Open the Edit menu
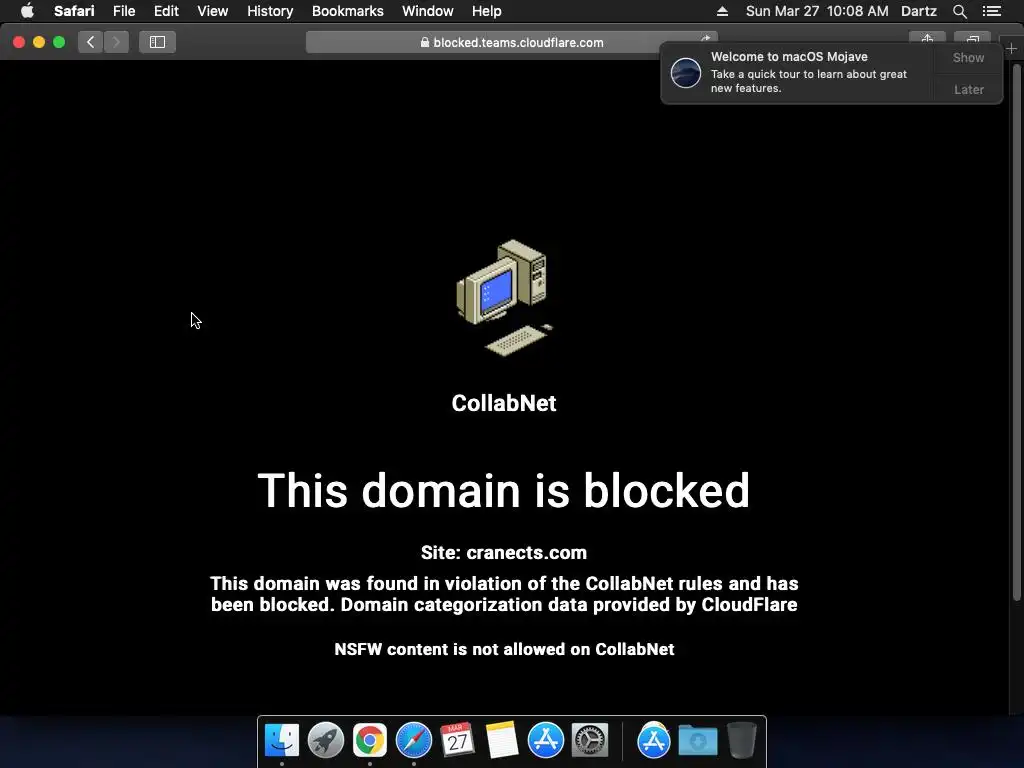This screenshot has height=768, width=1024. point(166,11)
